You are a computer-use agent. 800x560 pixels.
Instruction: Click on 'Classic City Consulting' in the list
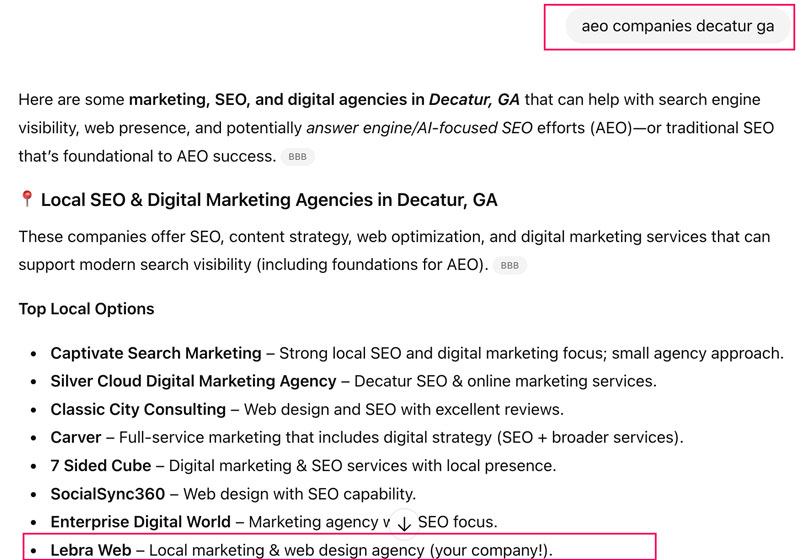(x=138, y=409)
